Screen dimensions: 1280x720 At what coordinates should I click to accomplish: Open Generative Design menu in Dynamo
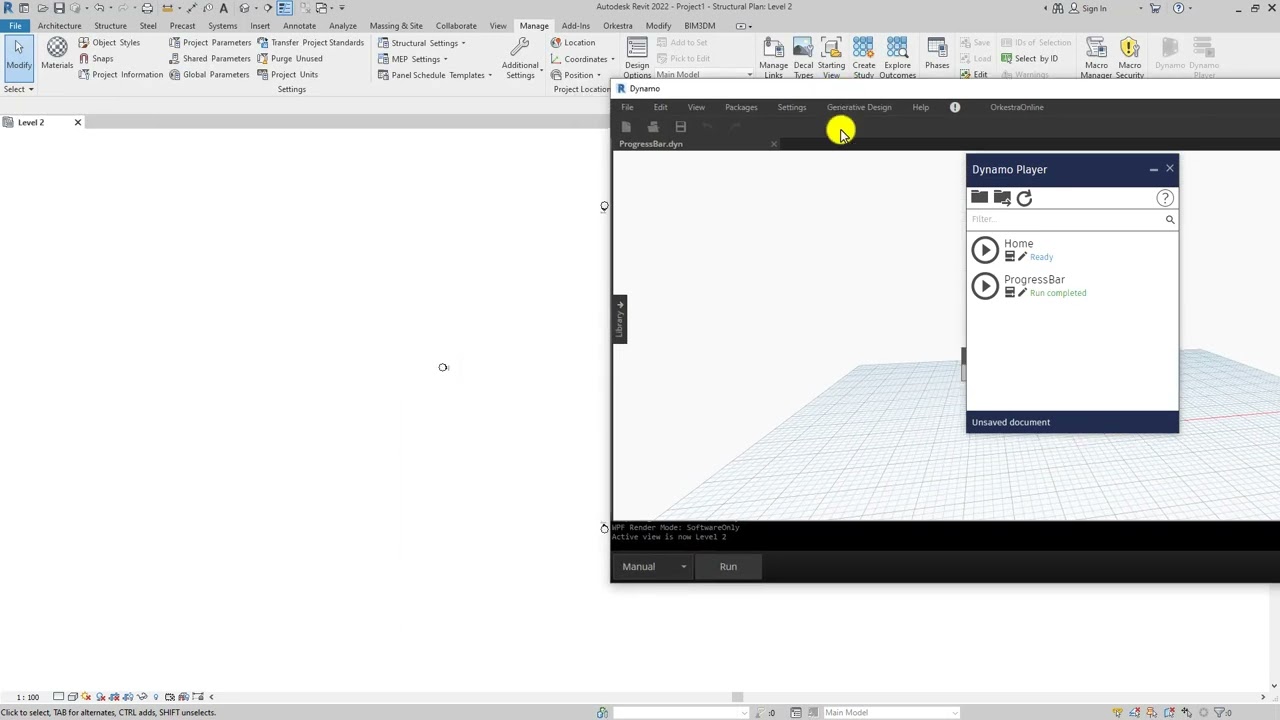(859, 107)
